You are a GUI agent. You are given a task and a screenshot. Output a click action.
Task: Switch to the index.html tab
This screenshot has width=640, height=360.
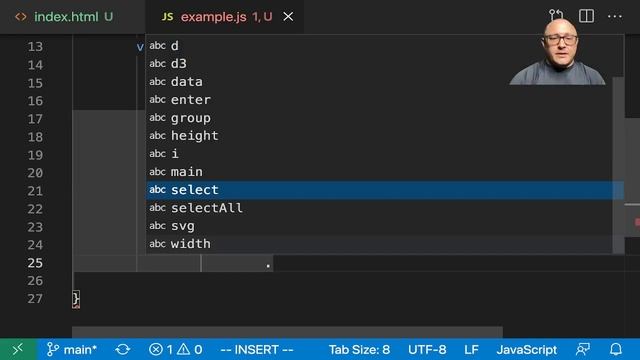[64, 17]
